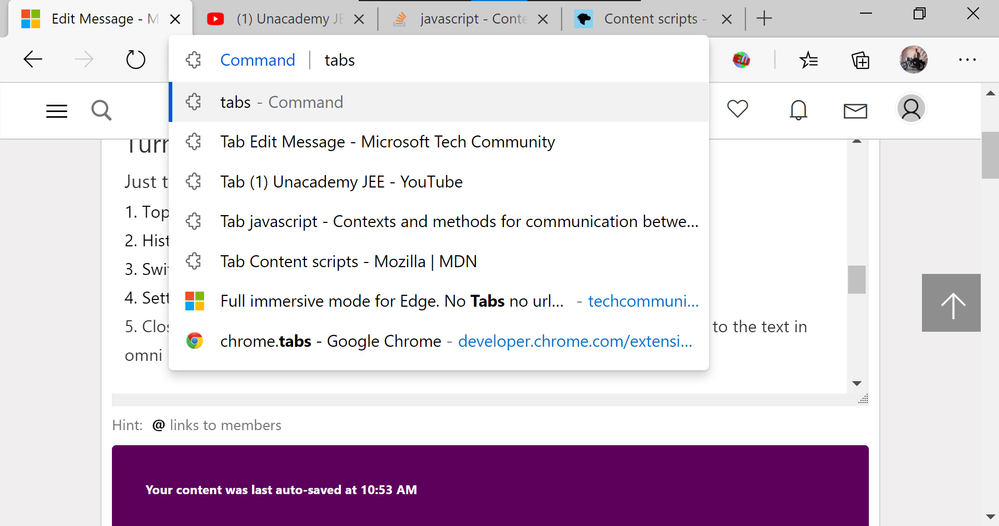This screenshot has height=526, width=999.
Task: Click the page scrollbar down arrow
Action: [x=990, y=517]
